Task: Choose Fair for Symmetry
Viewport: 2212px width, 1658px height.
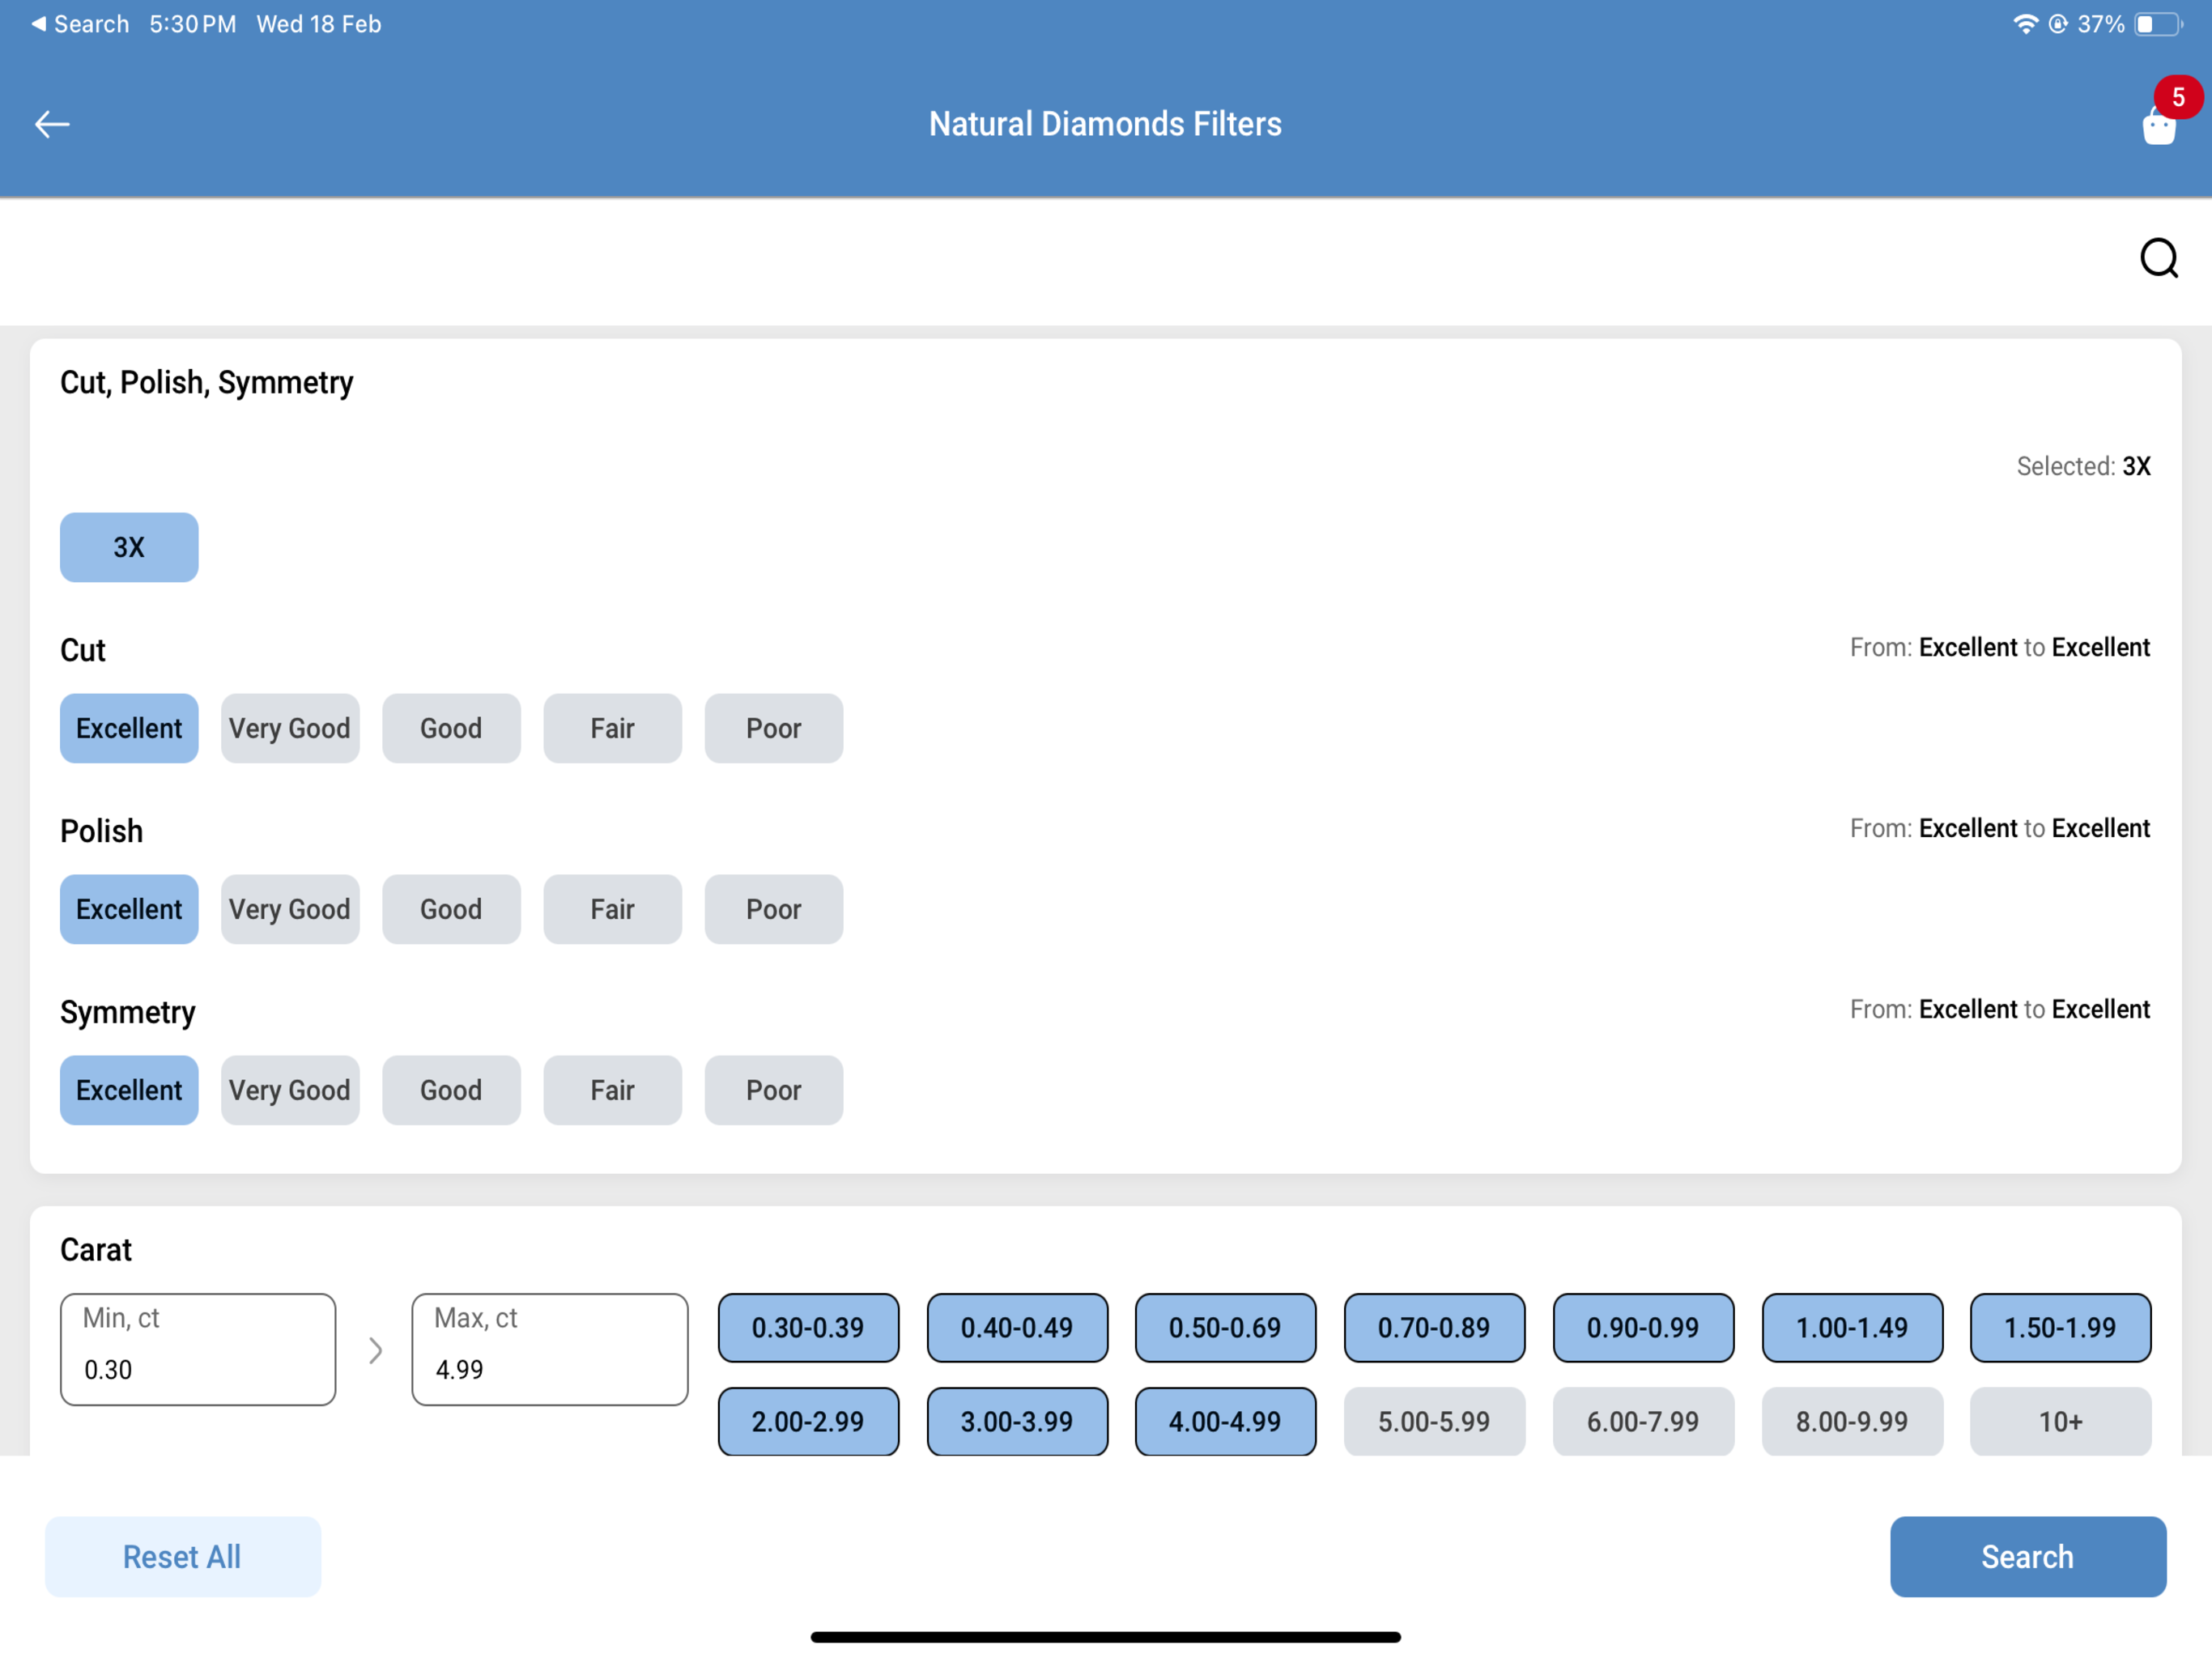Action: pos(613,1090)
